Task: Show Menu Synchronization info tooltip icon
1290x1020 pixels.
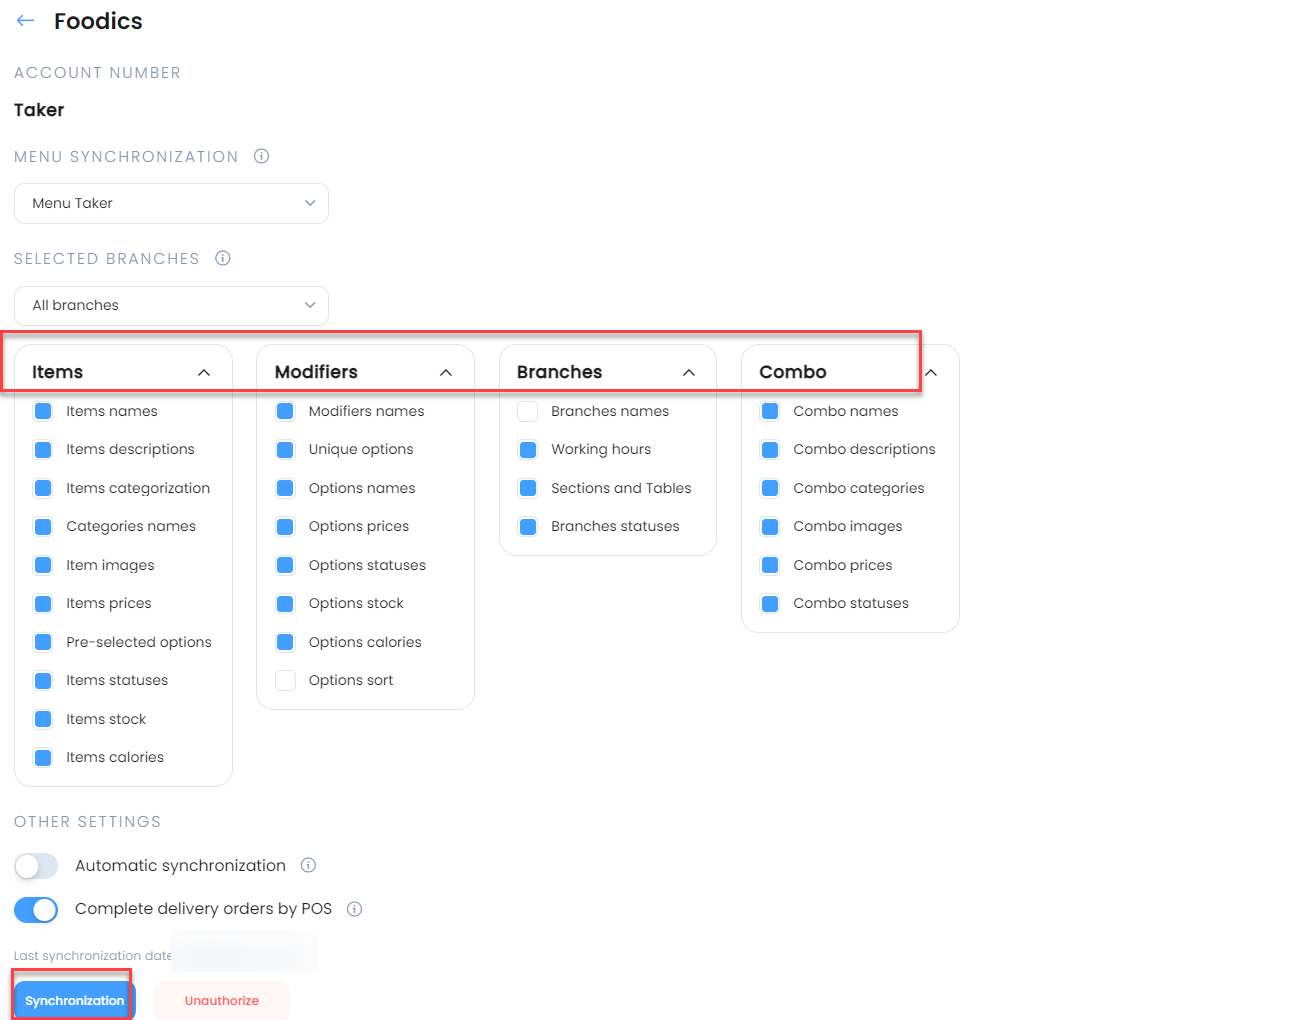Action: pos(262,156)
